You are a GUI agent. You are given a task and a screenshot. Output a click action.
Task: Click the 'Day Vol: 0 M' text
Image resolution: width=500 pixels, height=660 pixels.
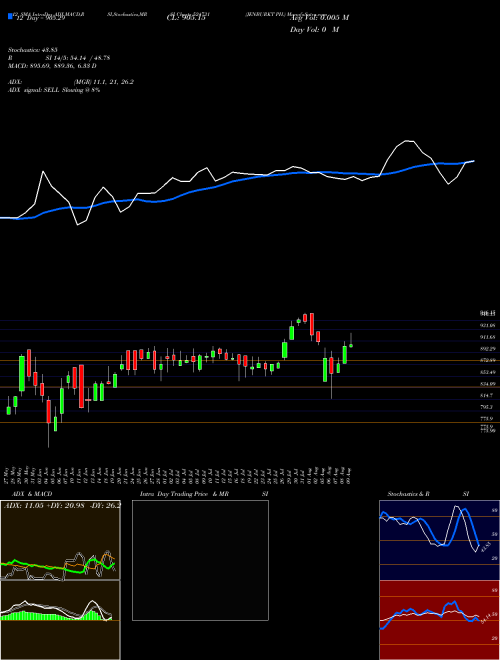coord(314,29)
